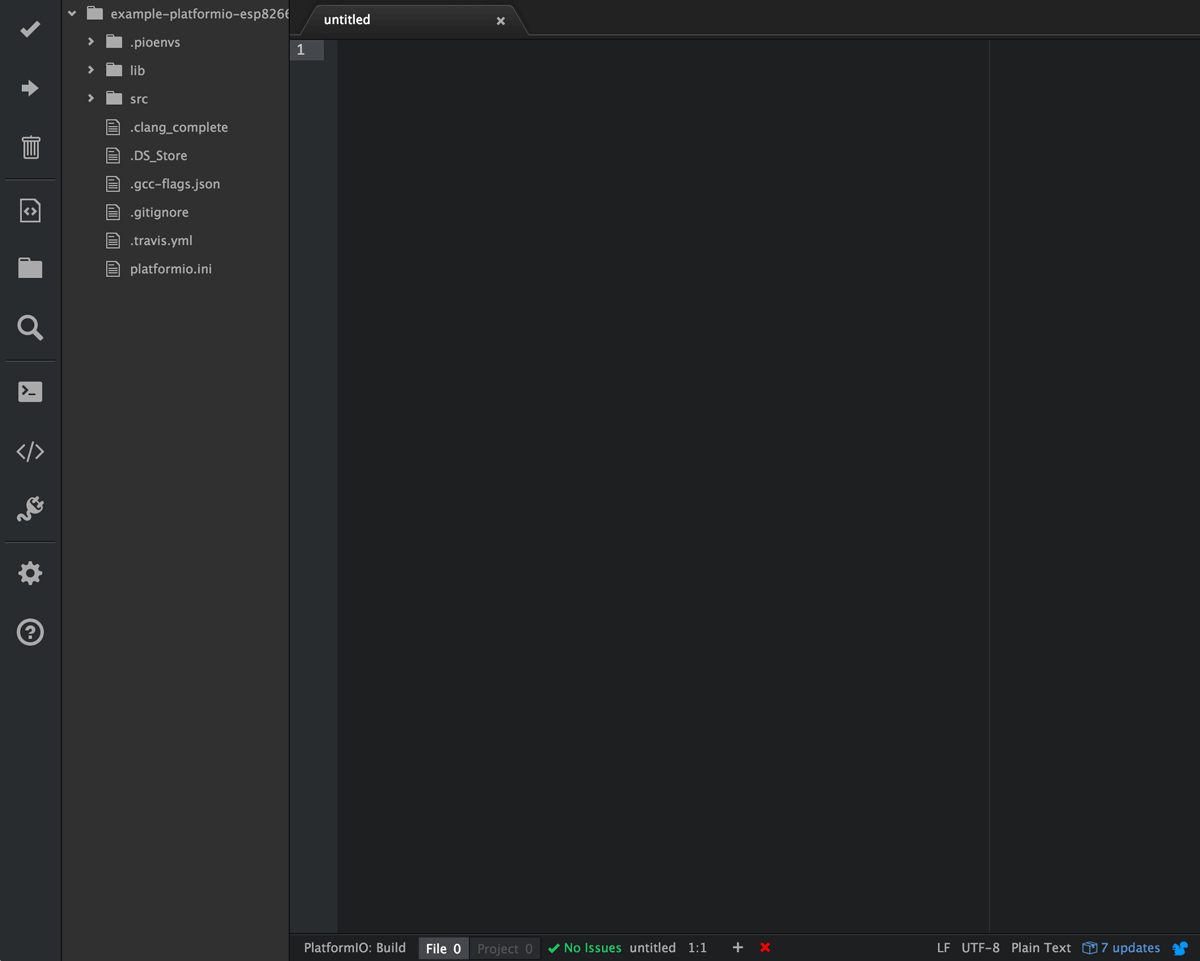Viewport: 1200px width, 961px height.
Task: Click the UTF-8 encoding selector
Action: [x=980, y=948]
